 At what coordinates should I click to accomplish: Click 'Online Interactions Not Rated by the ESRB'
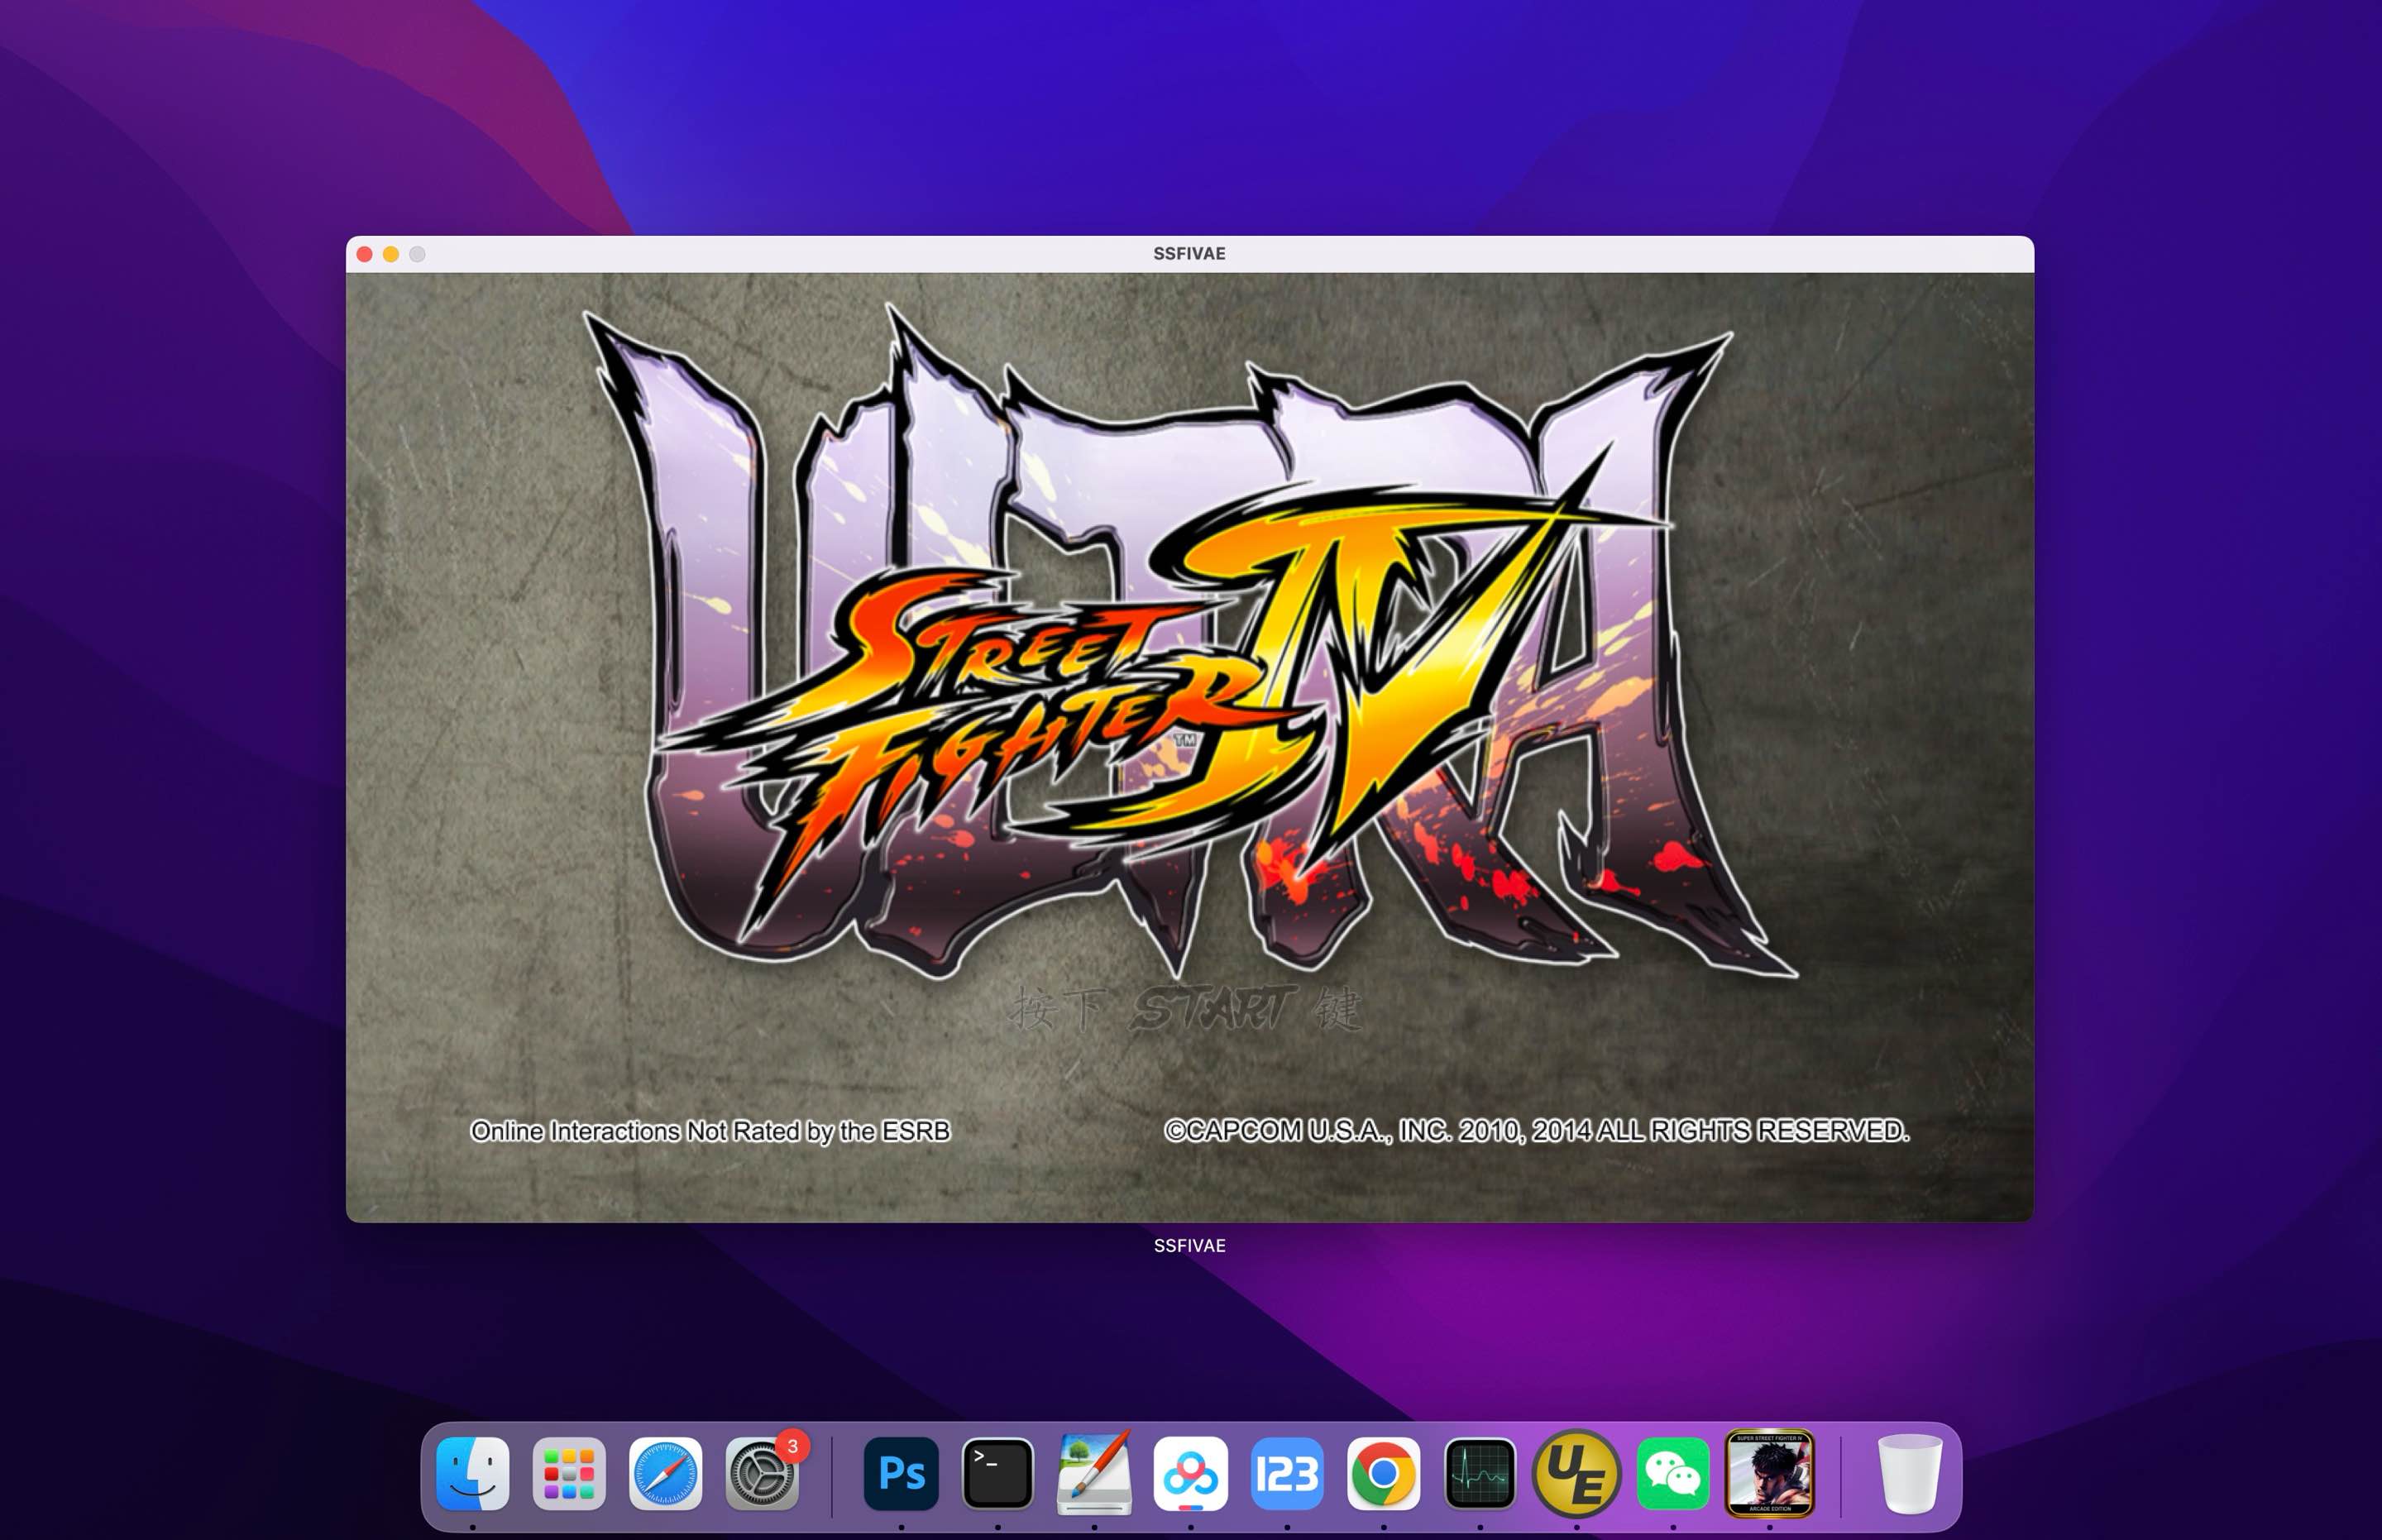pyautogui.click(x=710, y=1131)
